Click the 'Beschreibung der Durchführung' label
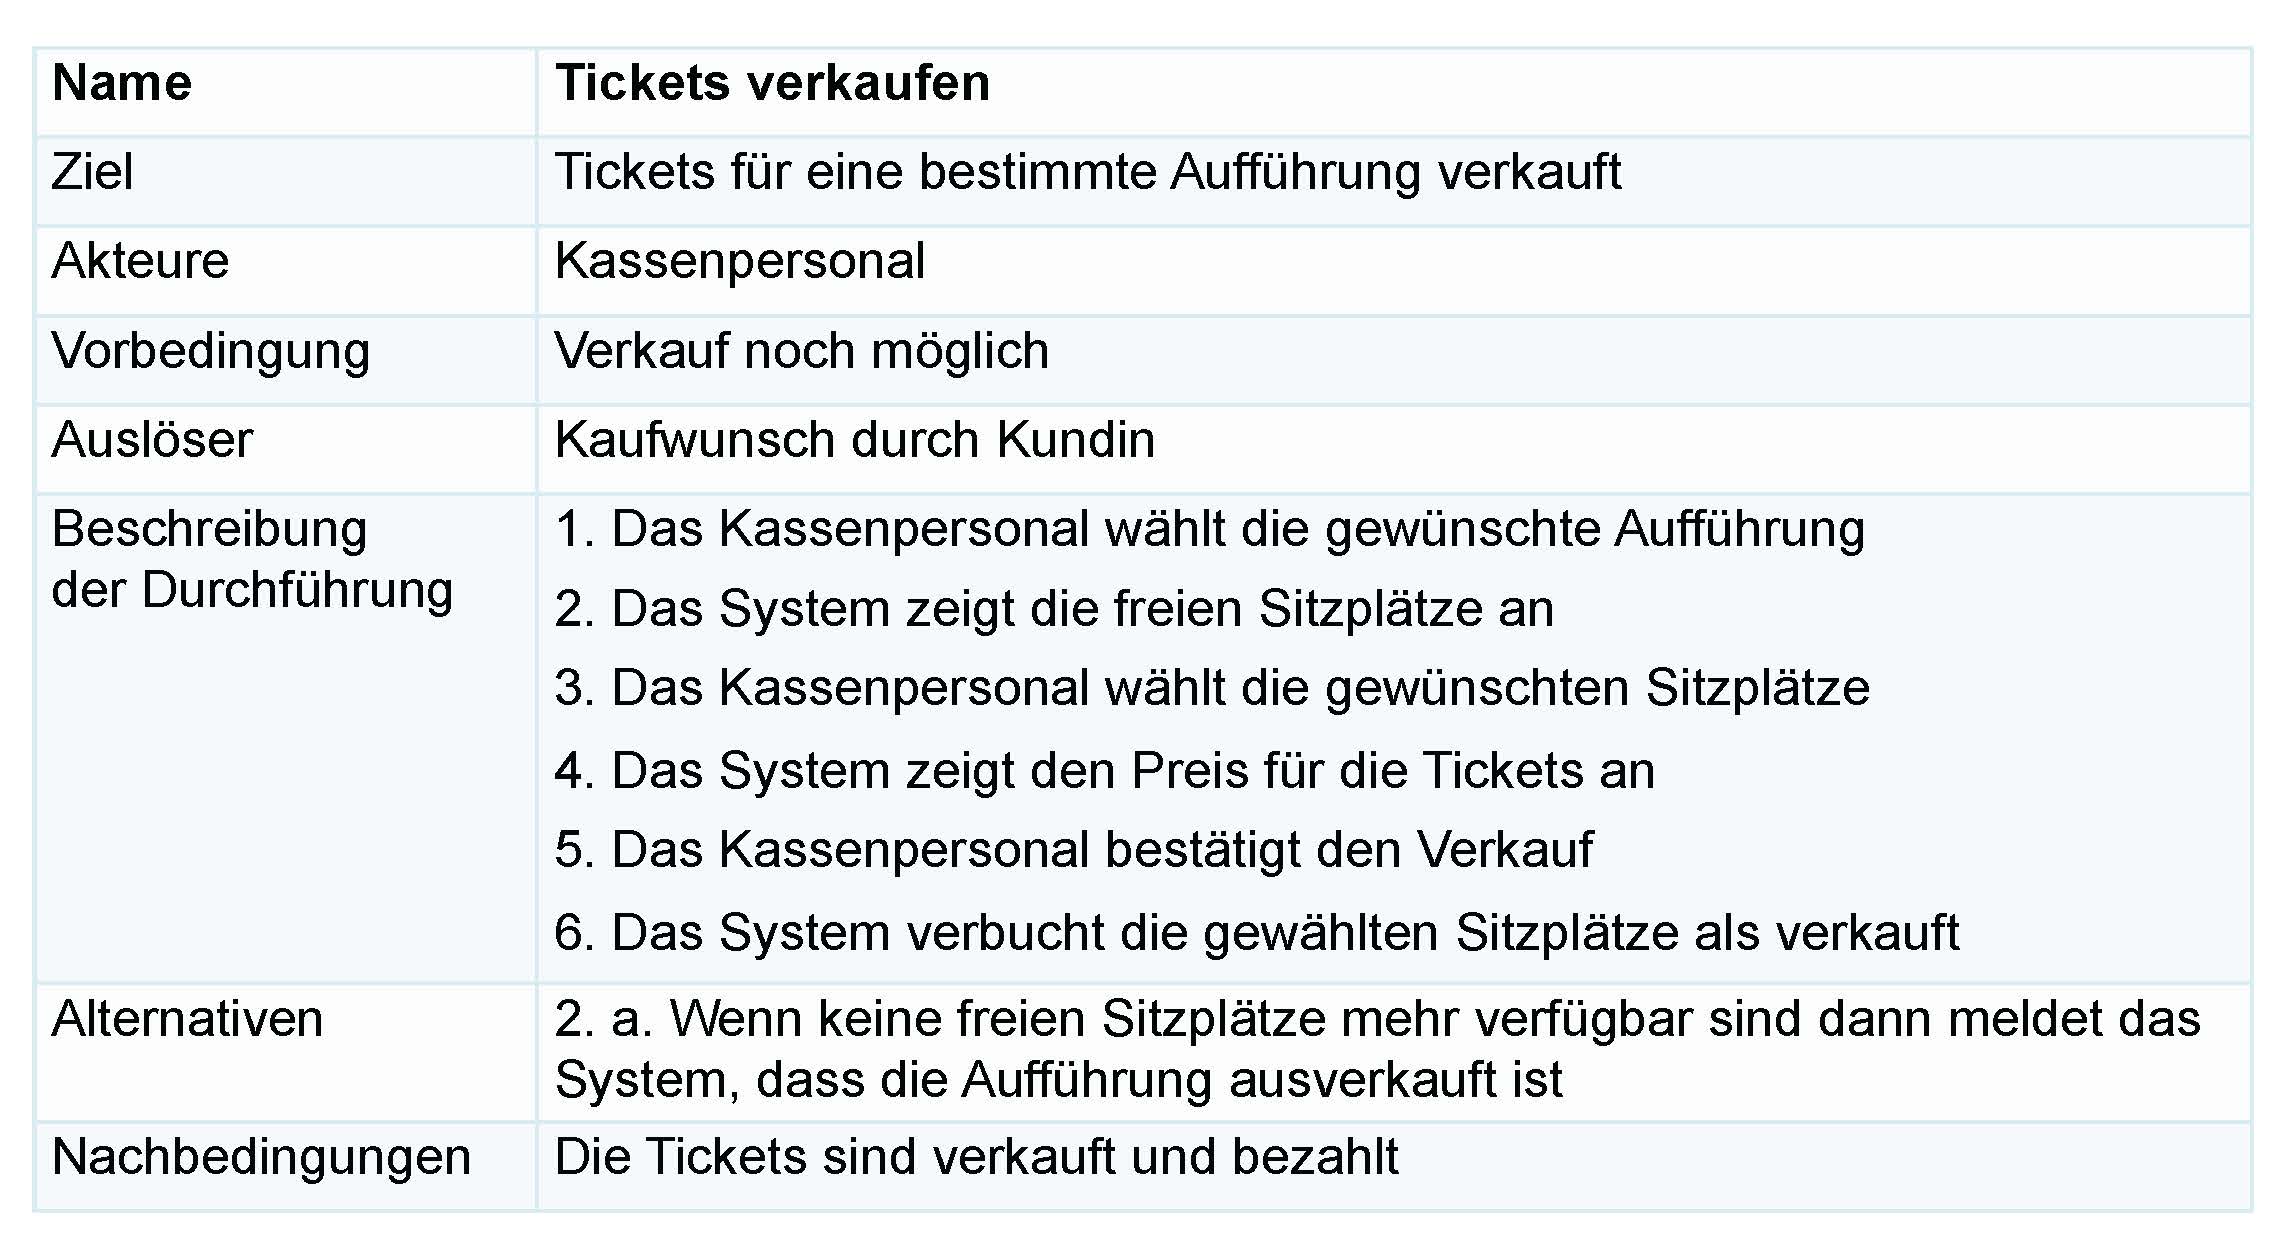Image resolution: width=2295 pixels, height=1235 pixels. tap(251, 559)
